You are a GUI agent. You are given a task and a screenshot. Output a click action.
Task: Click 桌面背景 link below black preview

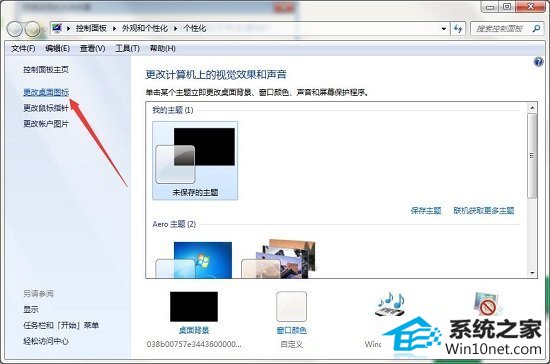pos(194,330)
